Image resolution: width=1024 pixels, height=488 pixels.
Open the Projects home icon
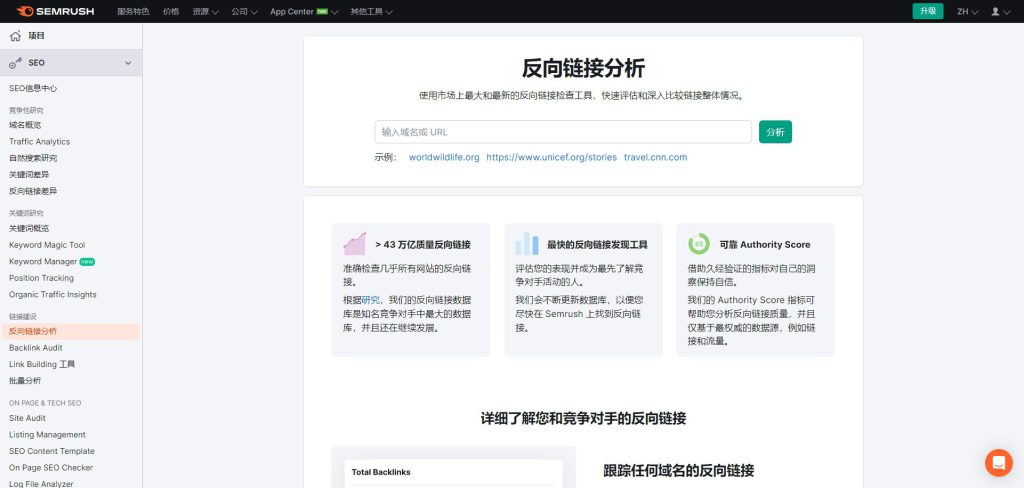point(15,36)
